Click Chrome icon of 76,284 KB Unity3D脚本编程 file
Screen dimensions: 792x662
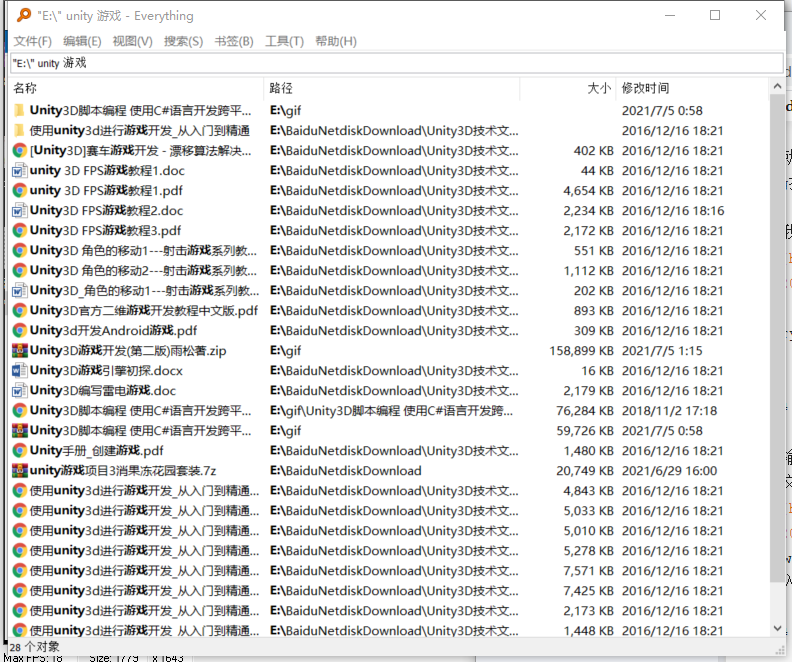pyautogui.click(x=19, y=411)
